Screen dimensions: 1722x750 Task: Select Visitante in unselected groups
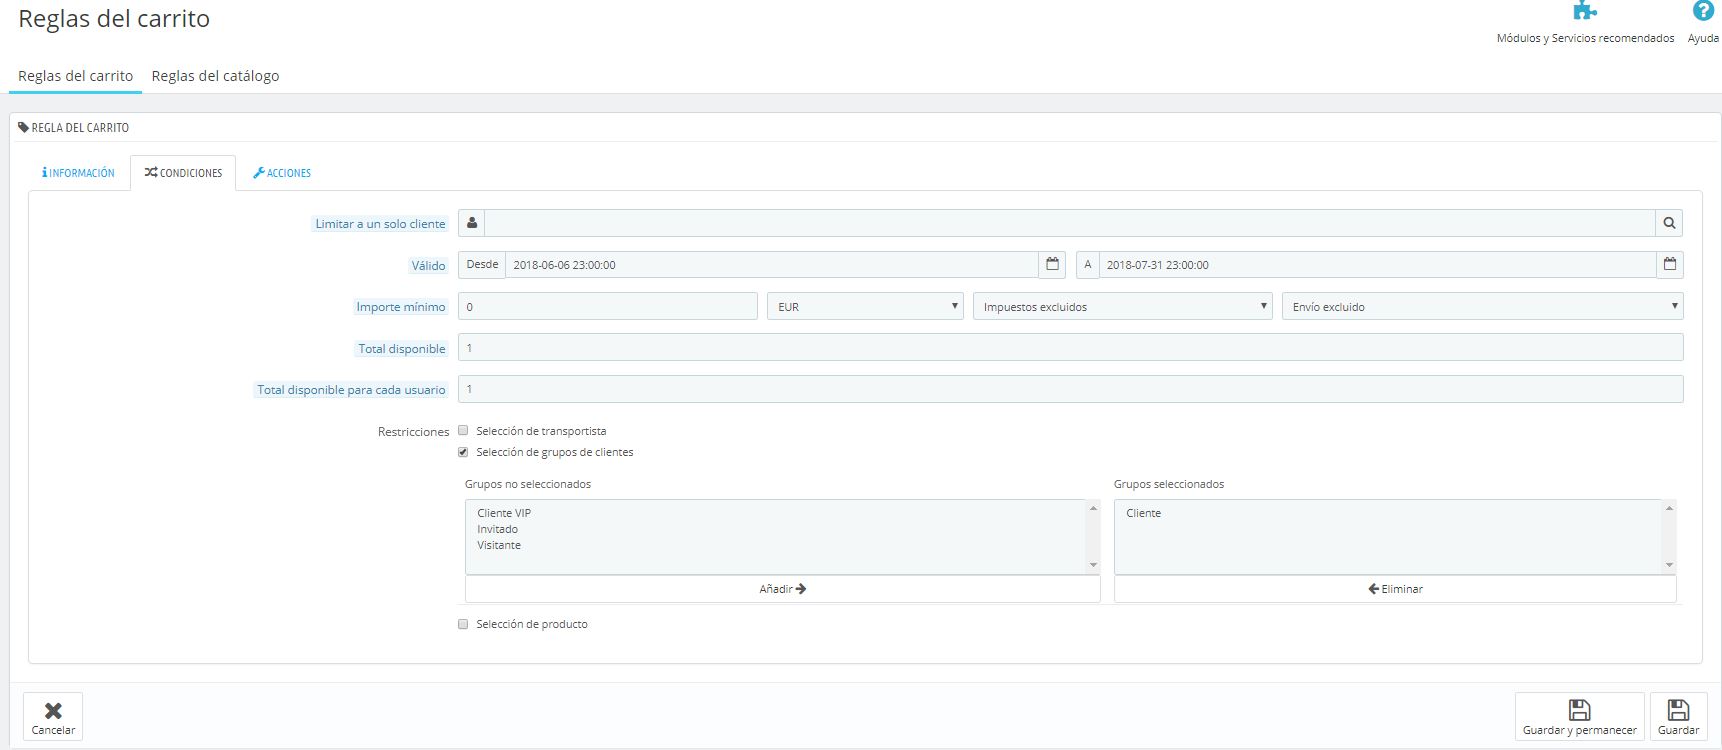pyautogui.click(x=499, y=545)
